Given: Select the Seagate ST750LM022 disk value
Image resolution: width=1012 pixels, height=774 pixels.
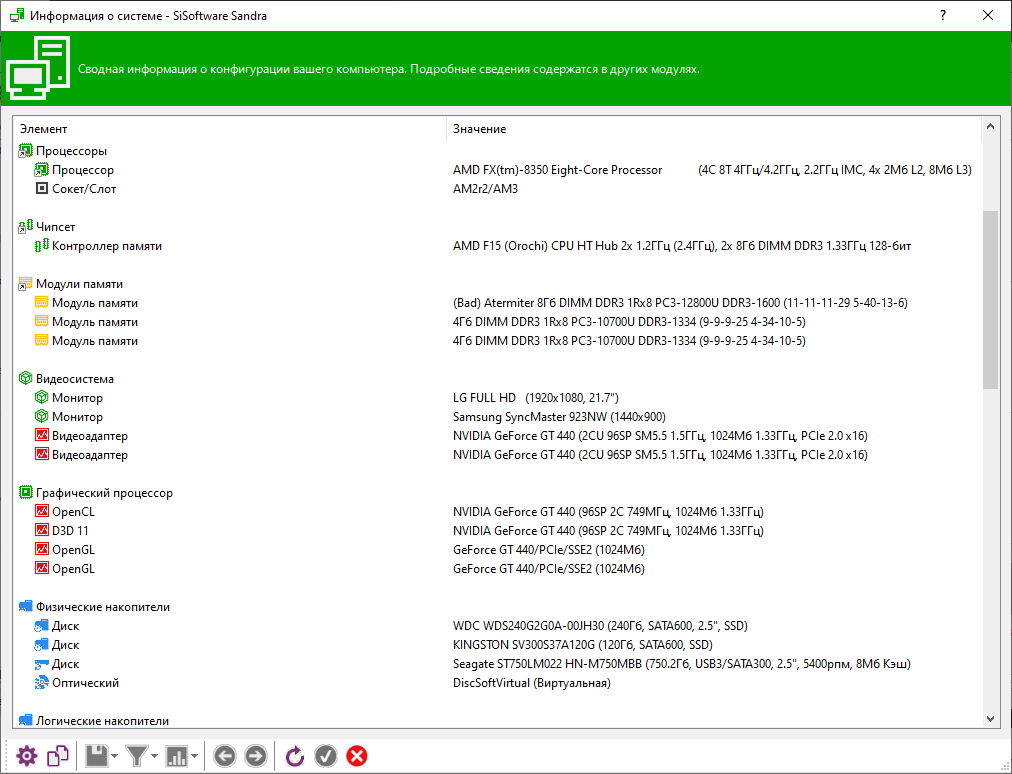Looking at the screenshot, I should click(x=682, y=664).
